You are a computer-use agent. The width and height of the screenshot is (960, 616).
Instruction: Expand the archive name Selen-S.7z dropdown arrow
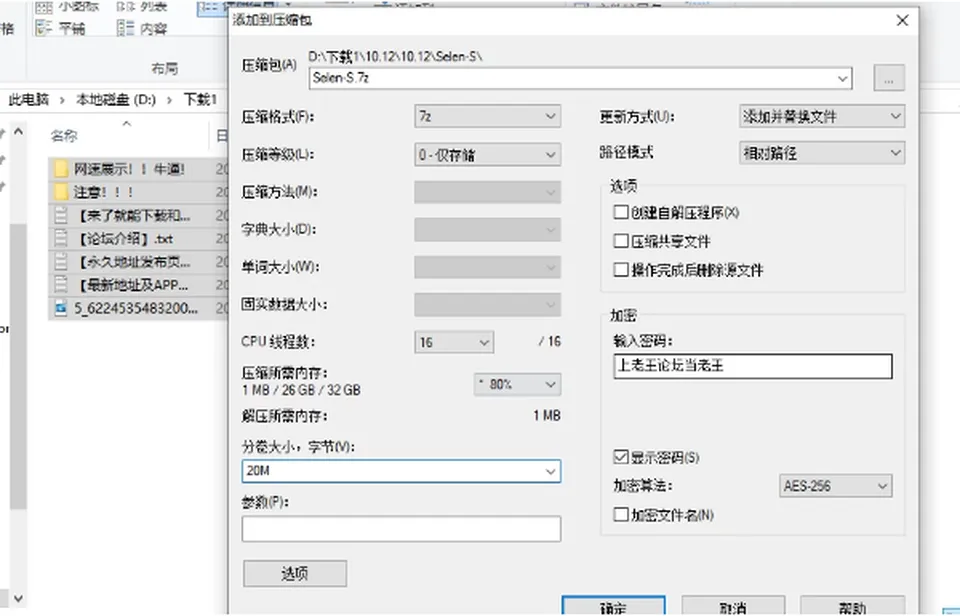pyautogui.click(x=842, y=78)
